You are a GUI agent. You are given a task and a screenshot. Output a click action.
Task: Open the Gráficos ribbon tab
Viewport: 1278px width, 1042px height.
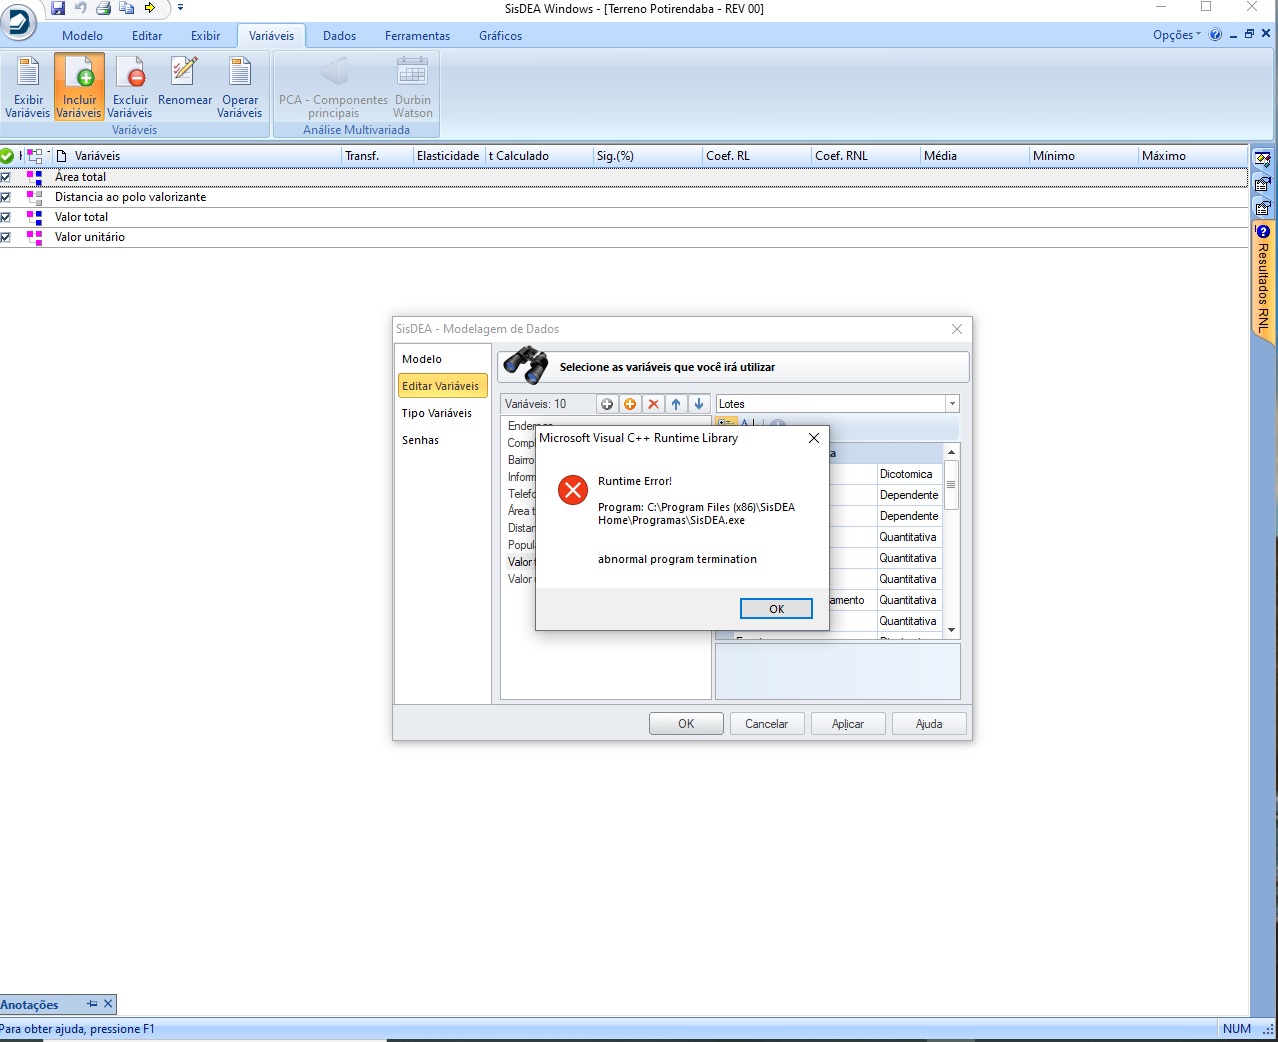coord(500,36)
